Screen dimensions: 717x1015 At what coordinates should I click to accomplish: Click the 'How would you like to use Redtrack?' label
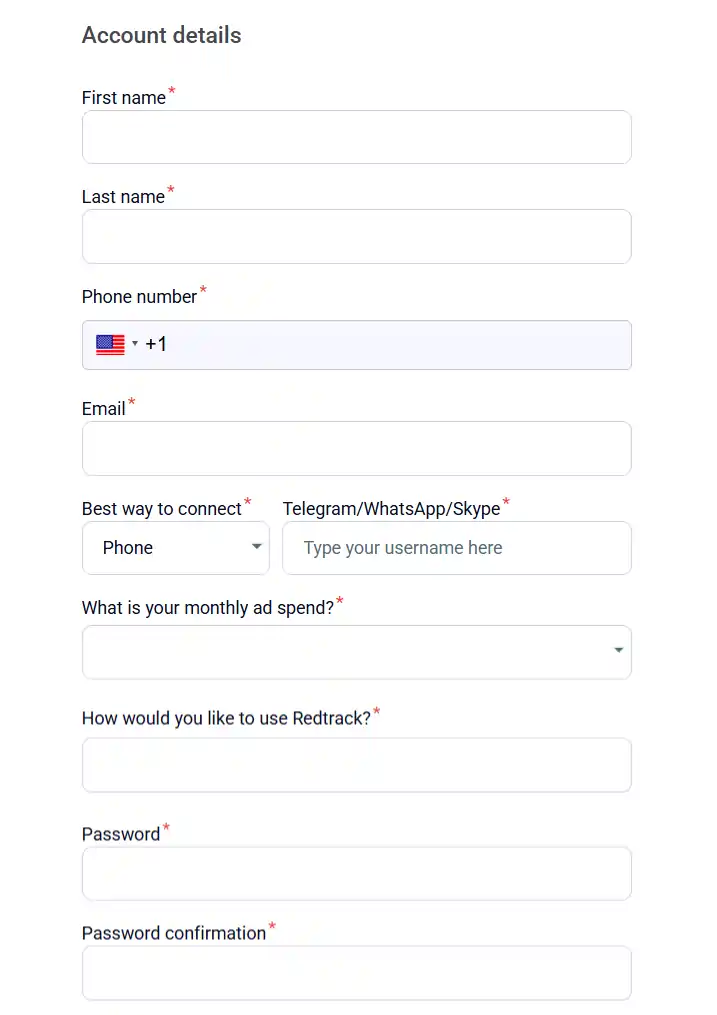click(226, 718)
